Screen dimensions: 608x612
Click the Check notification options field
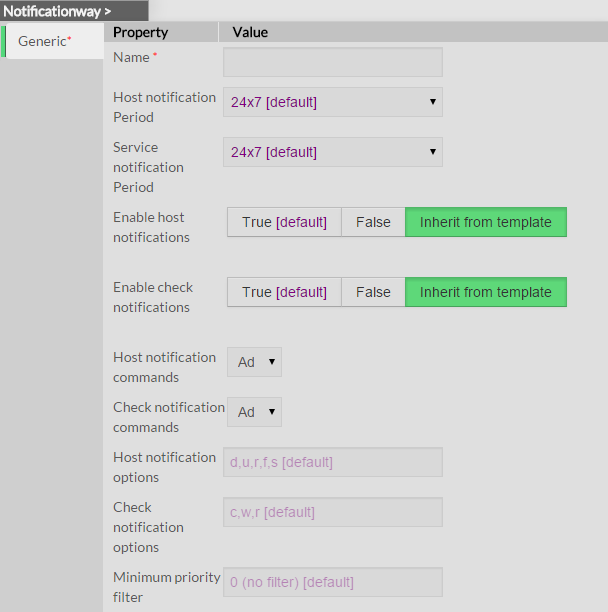tap(332, 512)
